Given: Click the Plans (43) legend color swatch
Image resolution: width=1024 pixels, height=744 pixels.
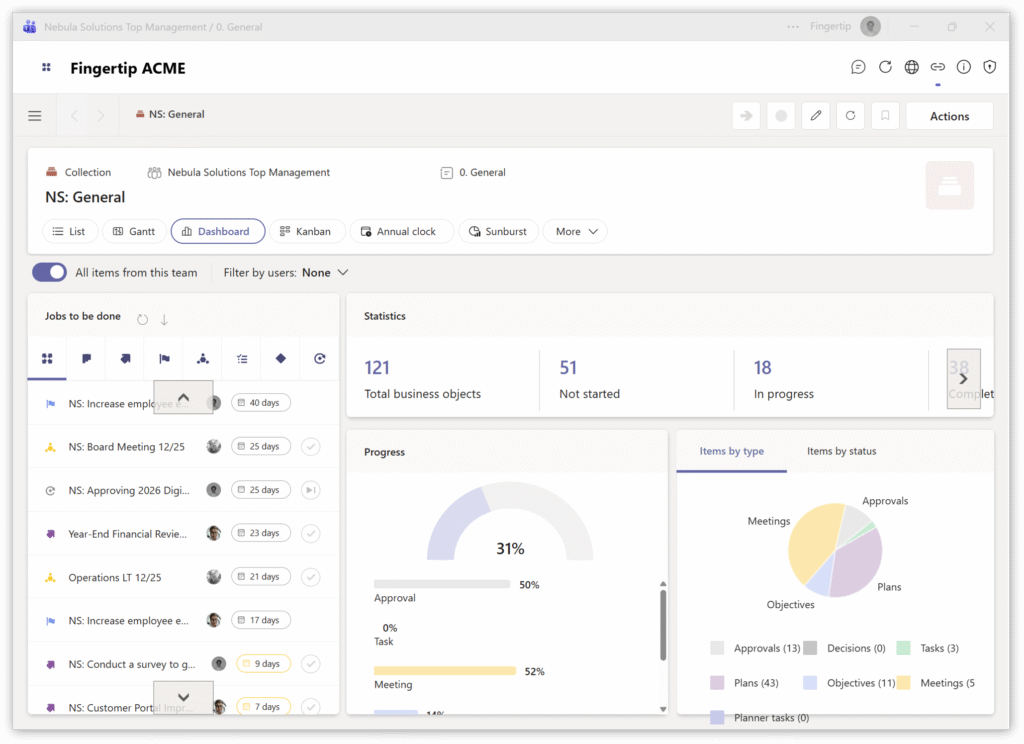Looking at the screenshot, I should click(x=717, y=682).
